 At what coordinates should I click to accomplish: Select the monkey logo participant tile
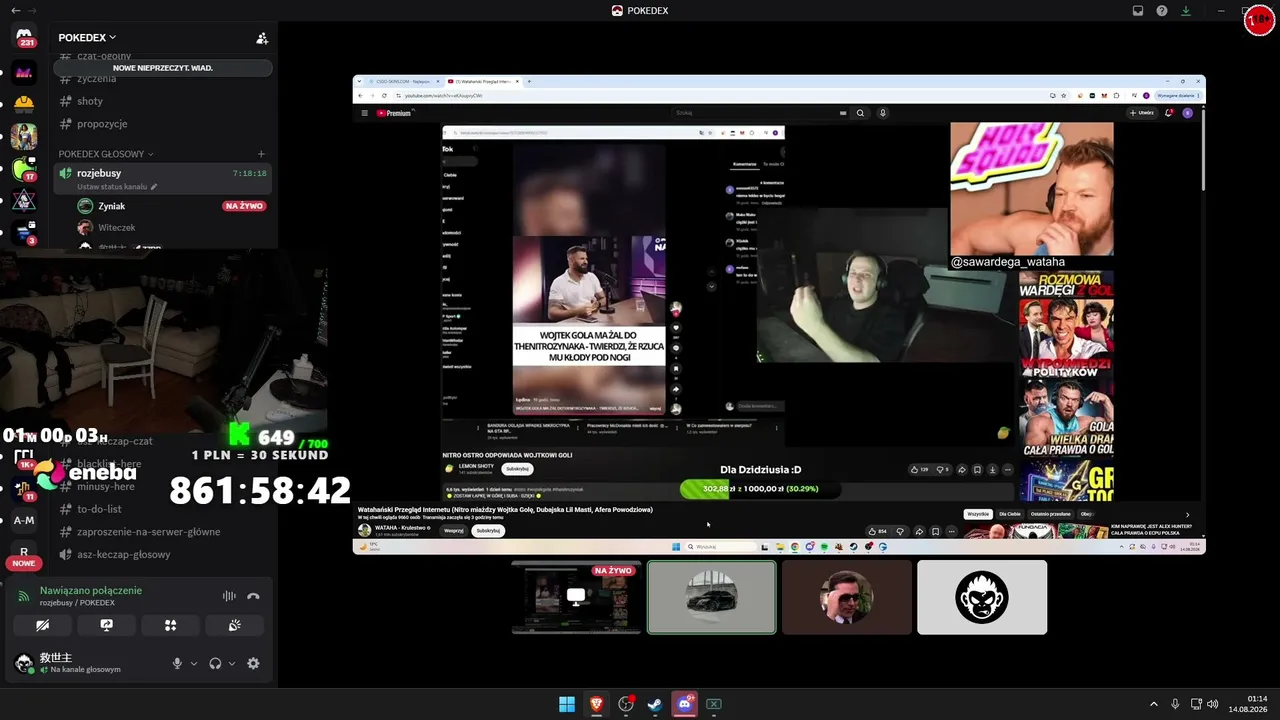(x=982, y=597)
